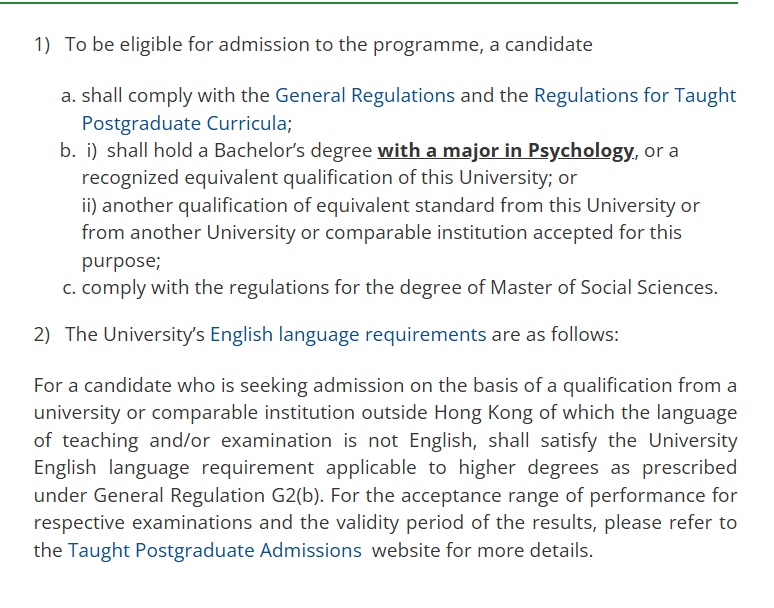
Task: Click the 'Master of Social Sciences' text
Action: 602,287
